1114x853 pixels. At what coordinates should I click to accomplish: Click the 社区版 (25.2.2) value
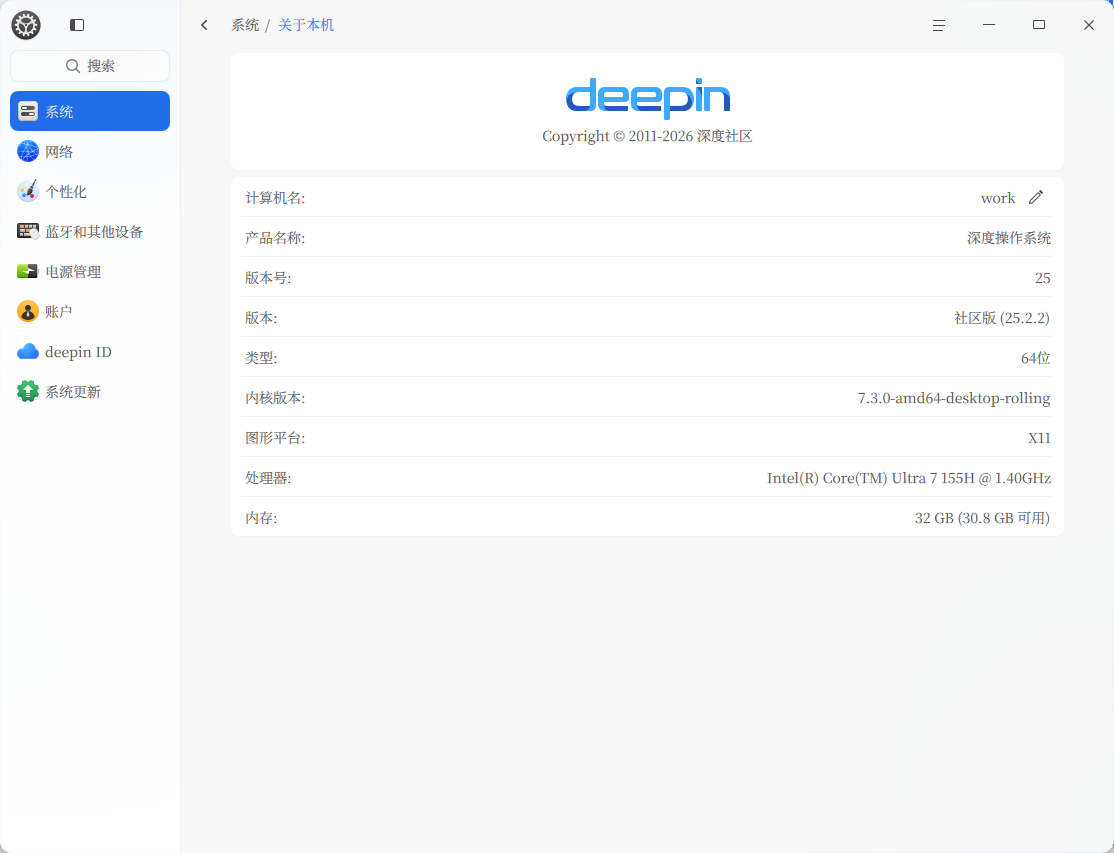tap(1002, 317)
